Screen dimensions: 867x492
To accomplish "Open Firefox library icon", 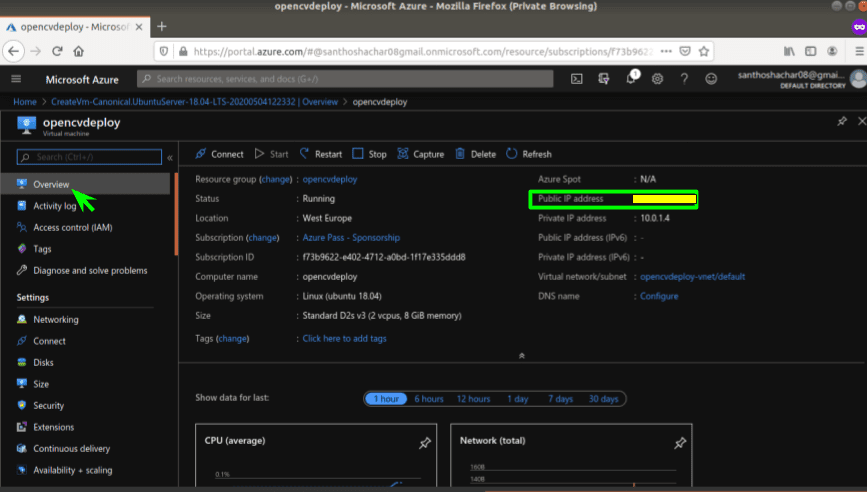I will click(789, 51).
